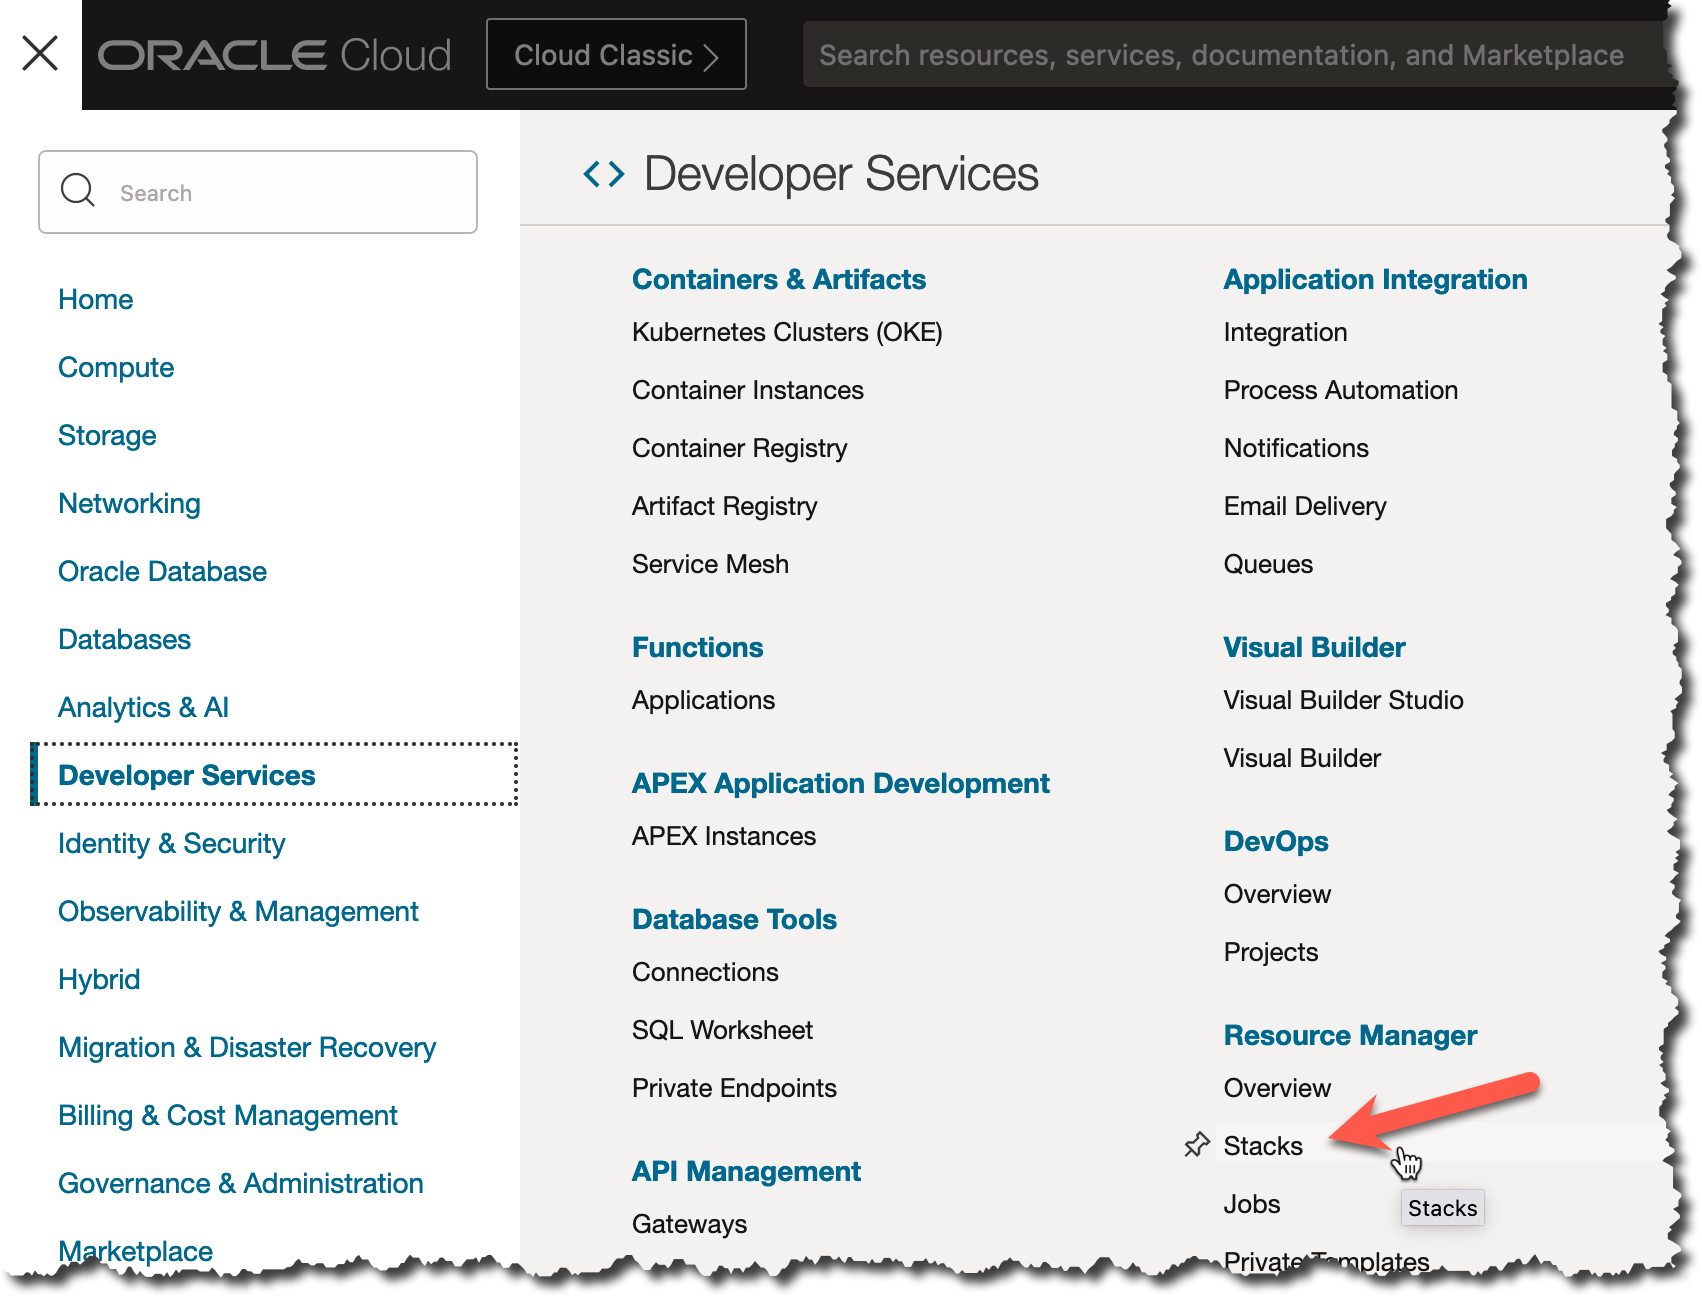Open Stacks under Resource Manager
The height and width of the screenshot is (1298, 1702).
[1263, 1146]
